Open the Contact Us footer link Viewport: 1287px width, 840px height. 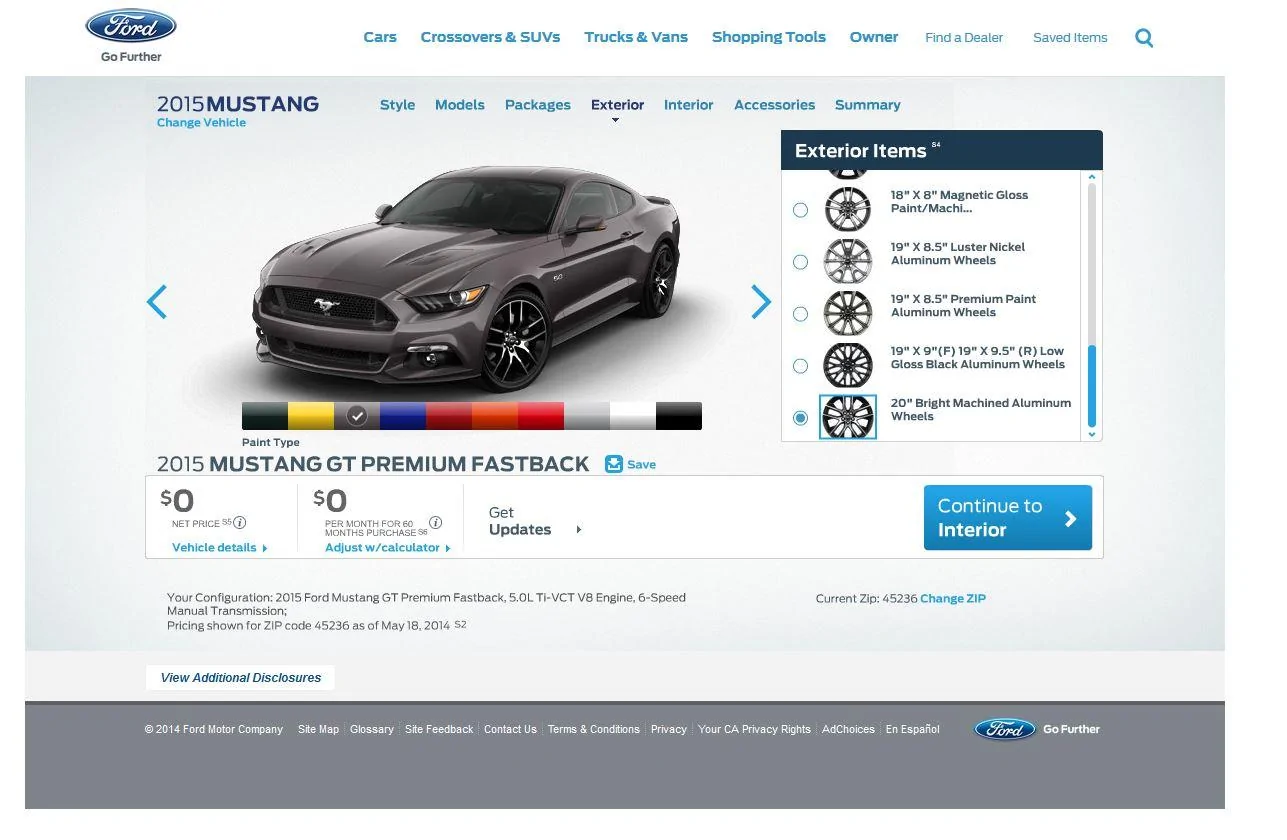point(510,730)
